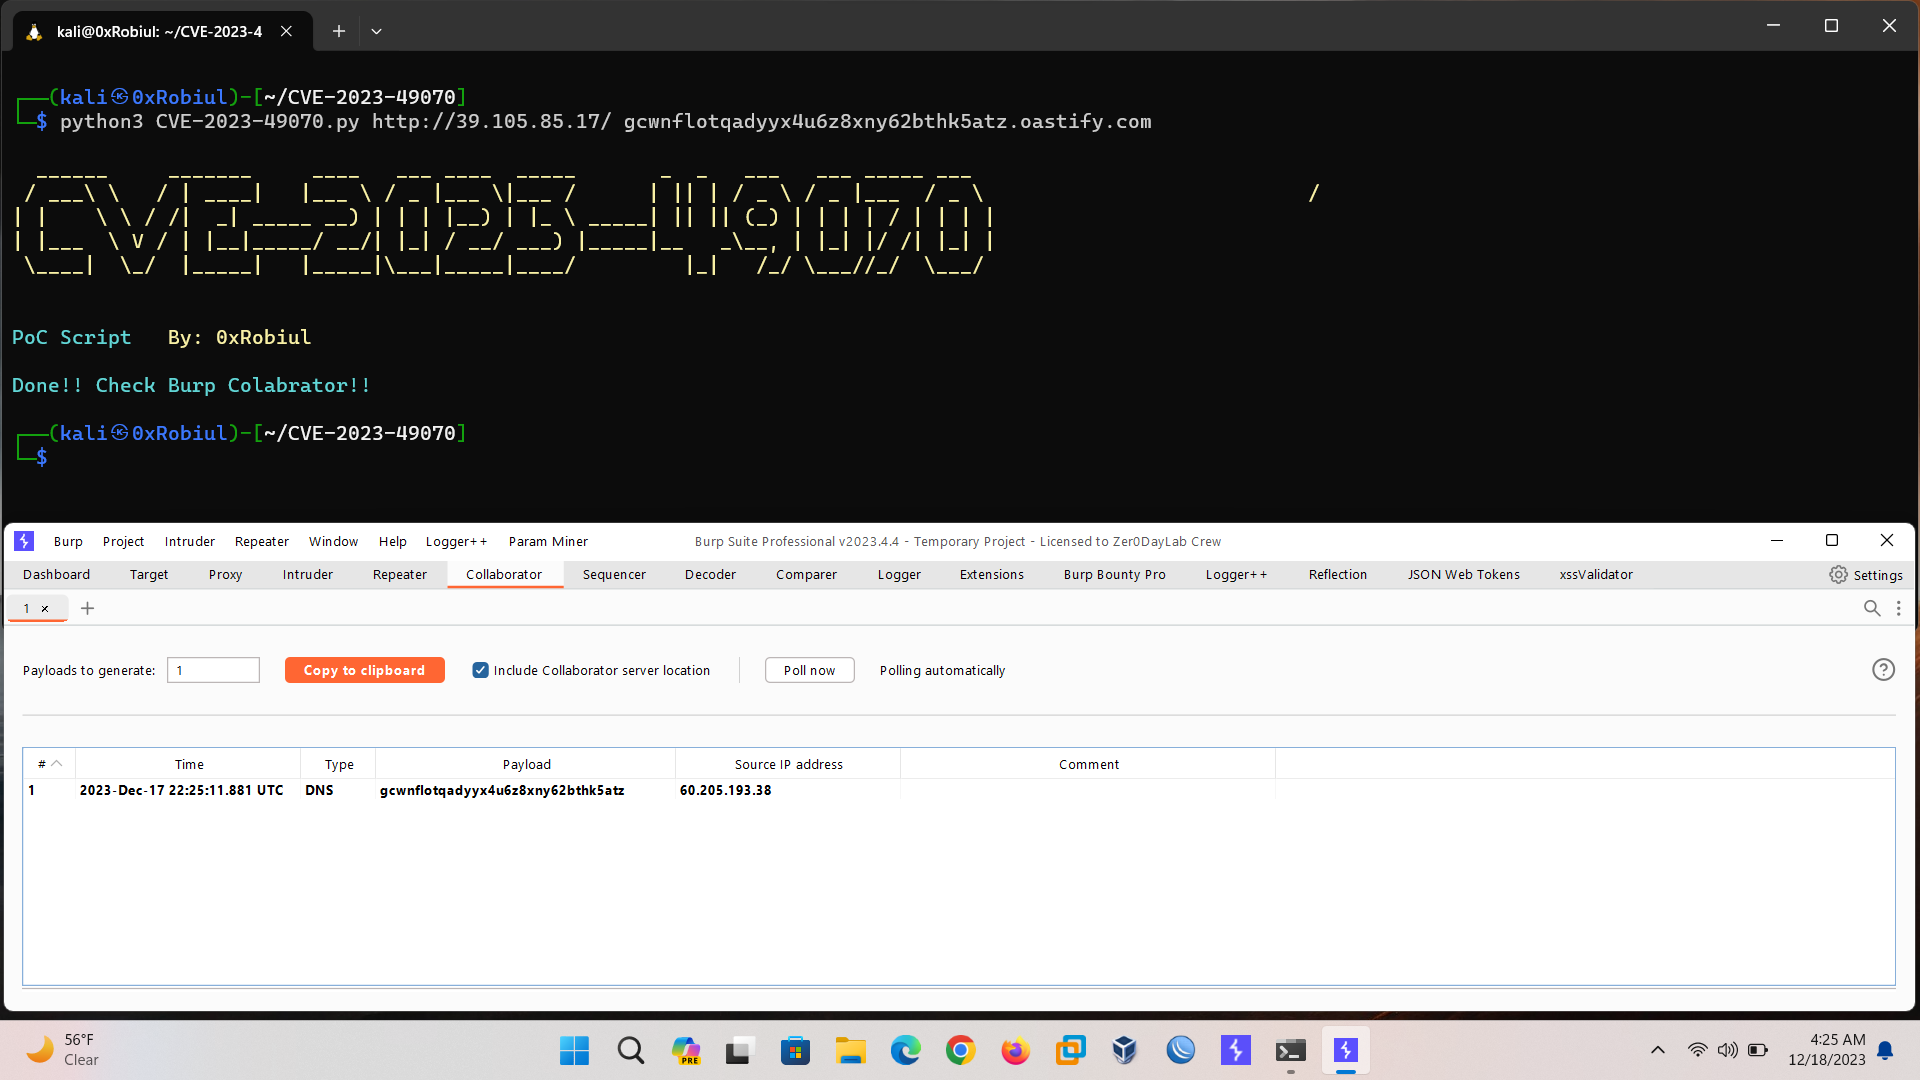Close Collaborator tab 1
Screen dimensions: 1920x1080
(x=45, y=608)
